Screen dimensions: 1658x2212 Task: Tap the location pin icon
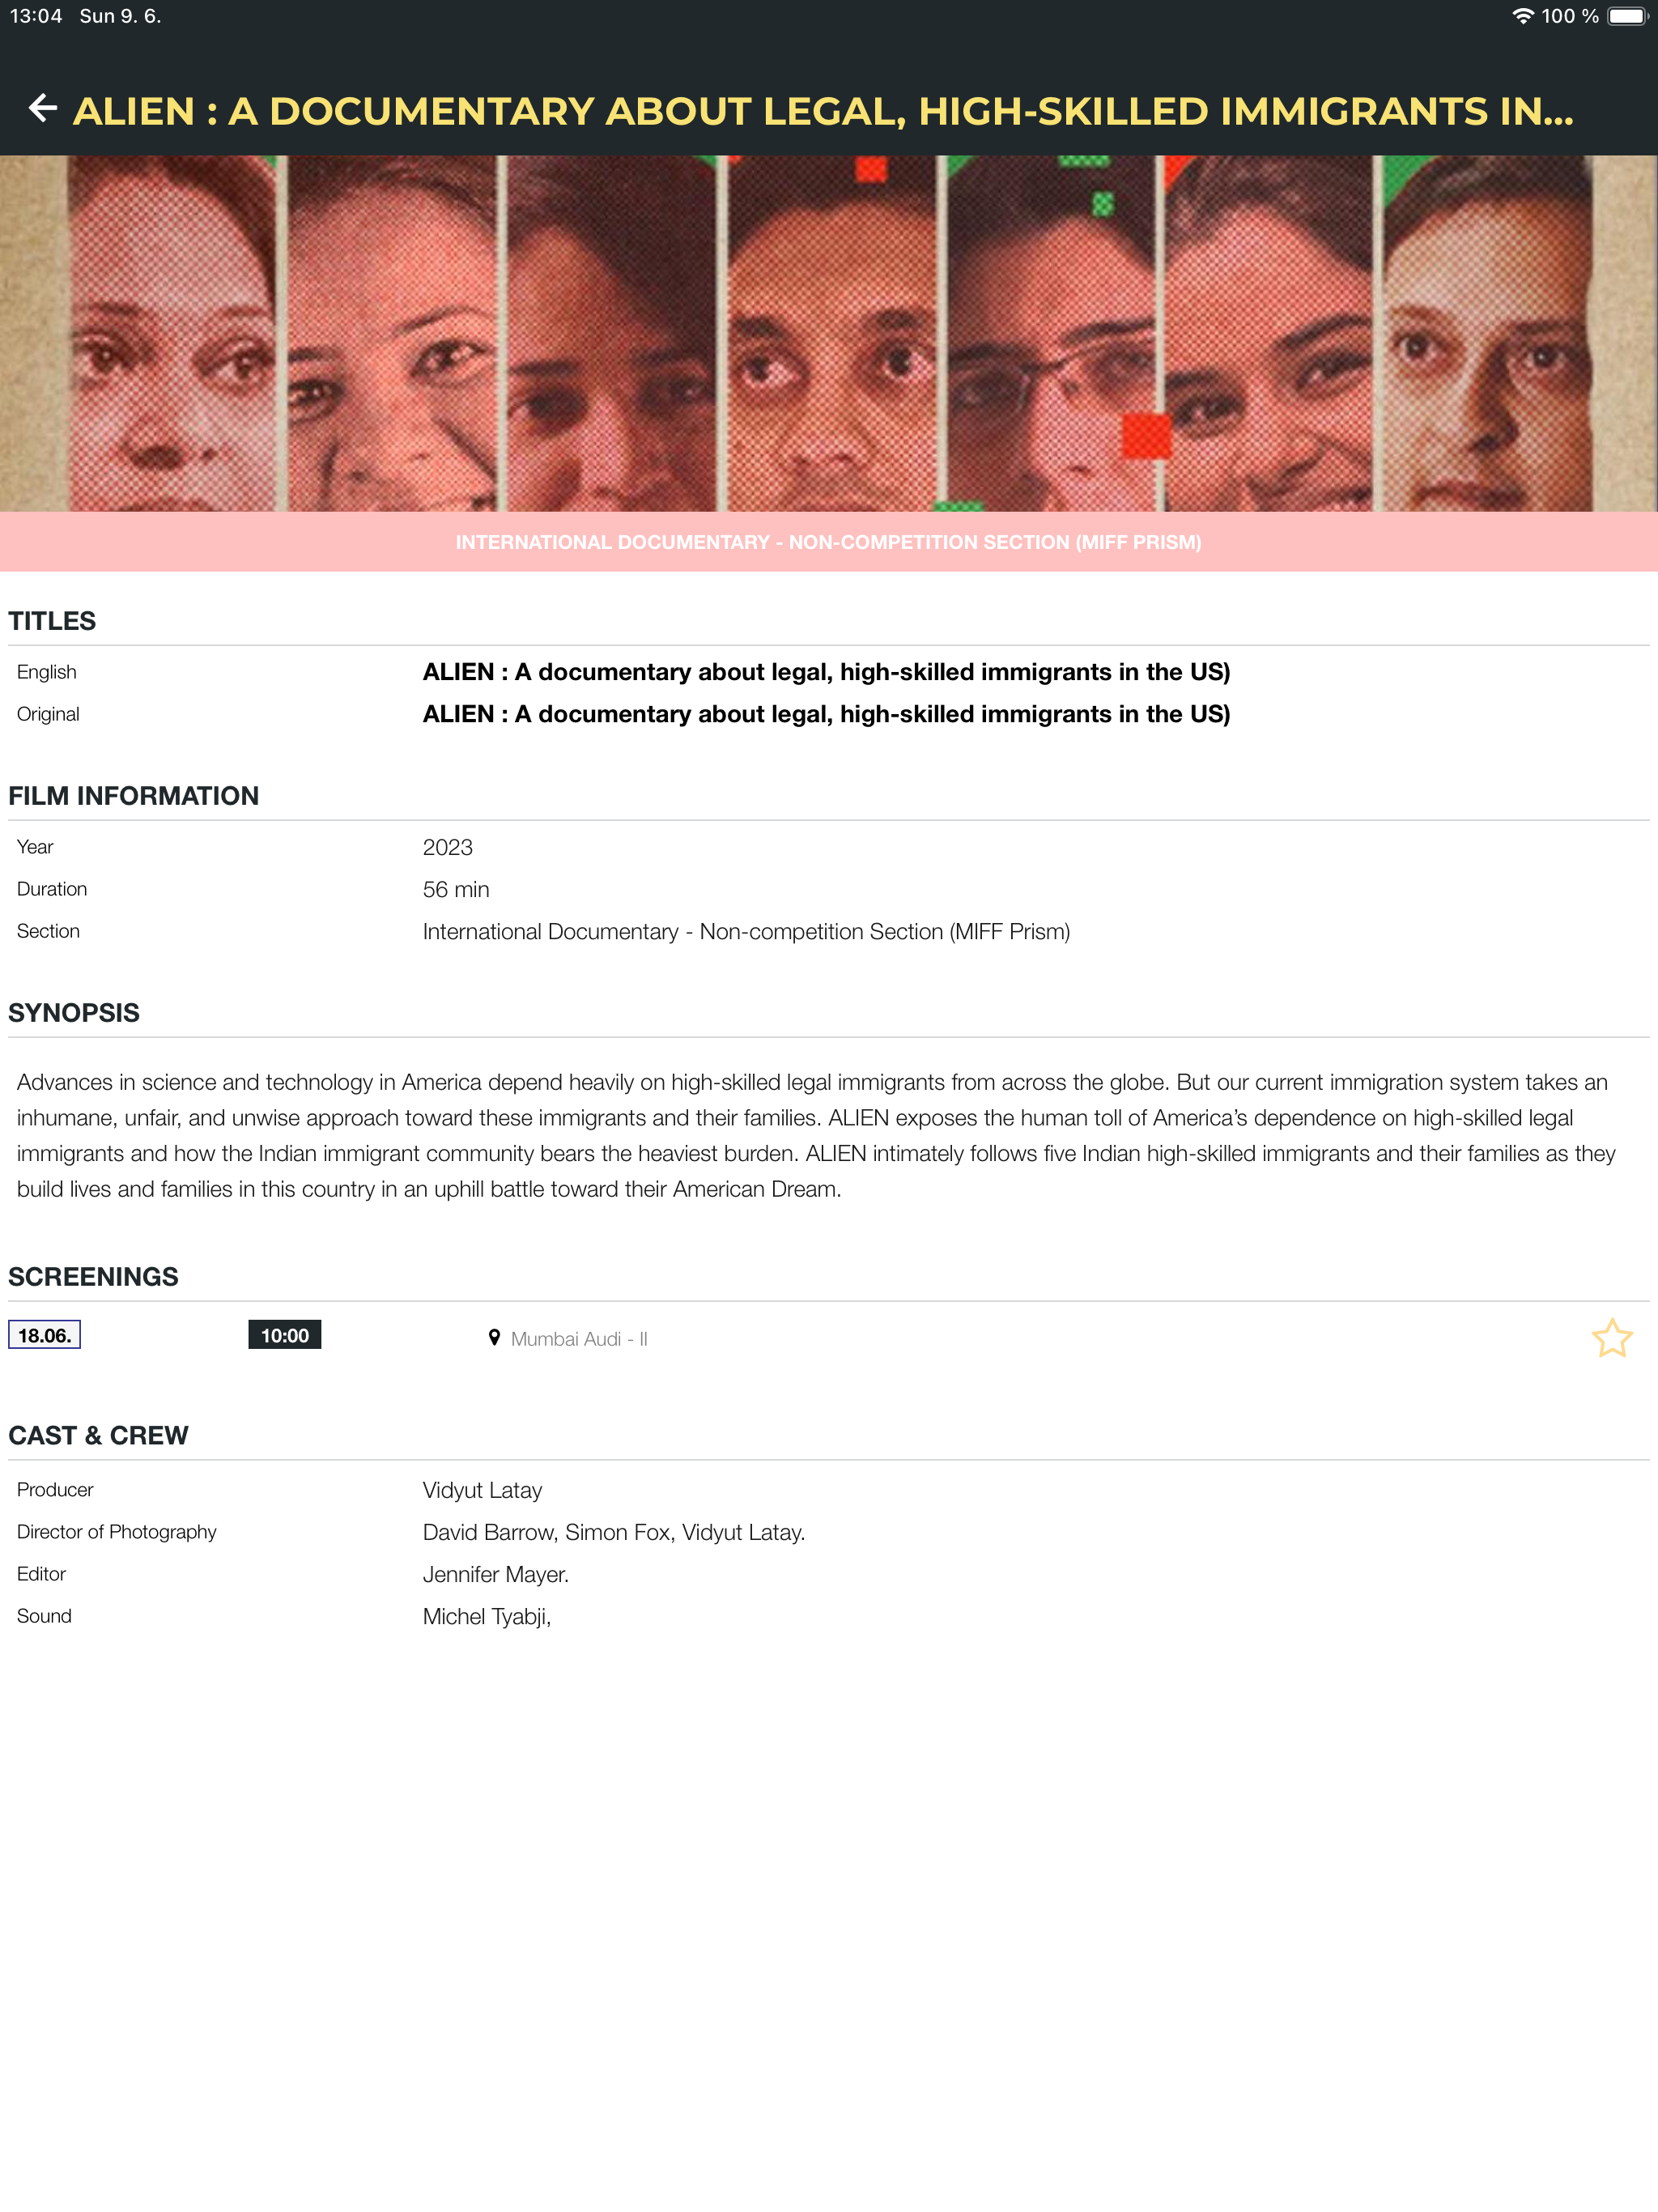click(494, 1338)
